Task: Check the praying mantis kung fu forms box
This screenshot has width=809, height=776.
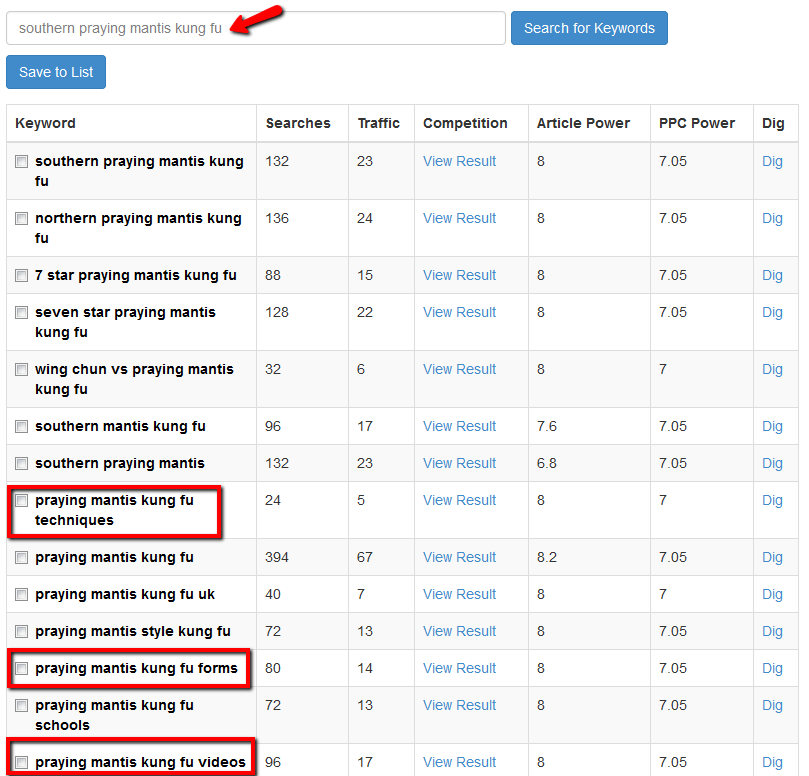Action: 22,669
